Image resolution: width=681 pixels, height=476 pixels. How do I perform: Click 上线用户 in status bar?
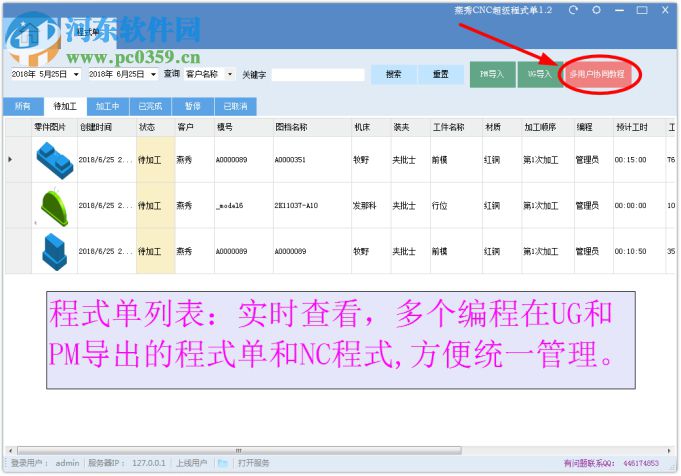coord(192,463)
